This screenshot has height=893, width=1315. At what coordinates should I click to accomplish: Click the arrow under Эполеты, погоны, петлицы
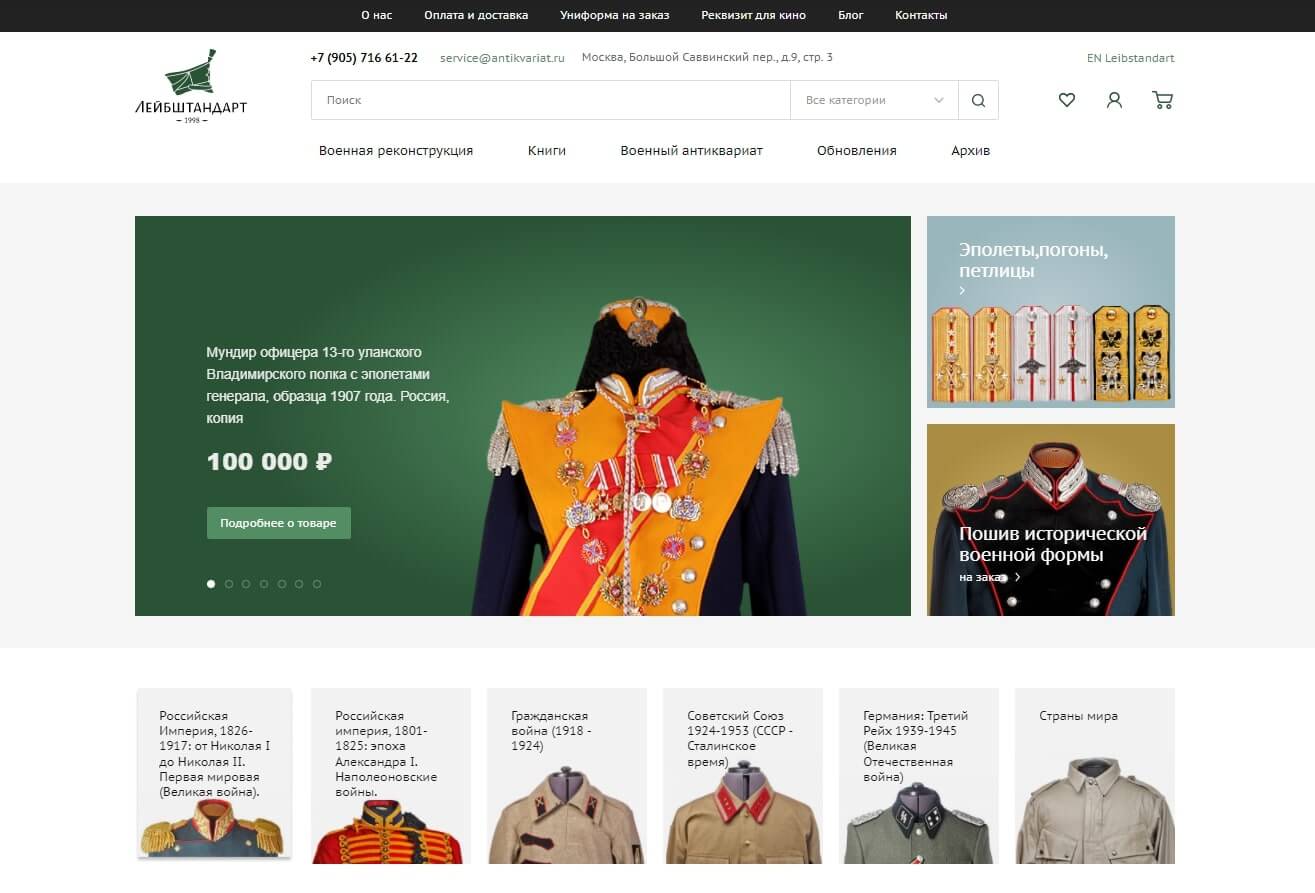coord(962,290)
